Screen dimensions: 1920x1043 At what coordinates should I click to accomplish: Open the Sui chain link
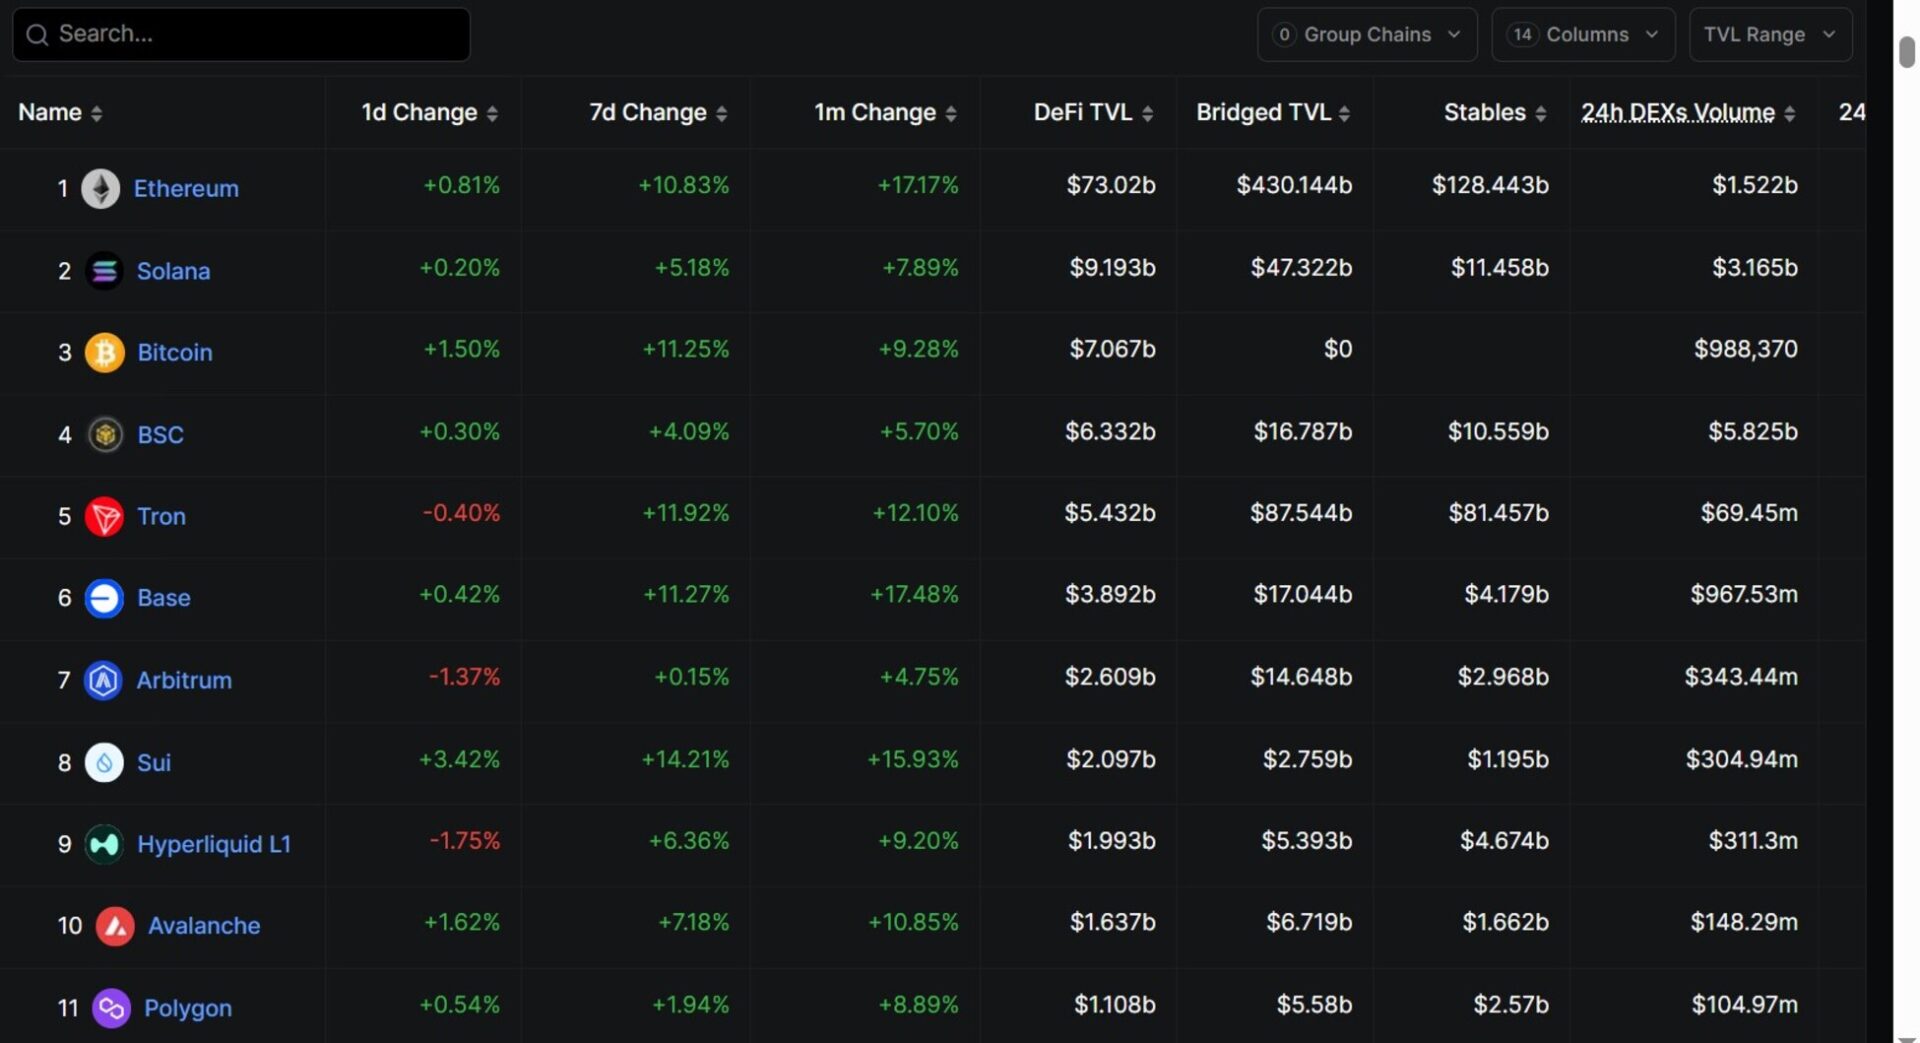pos(154,762)
